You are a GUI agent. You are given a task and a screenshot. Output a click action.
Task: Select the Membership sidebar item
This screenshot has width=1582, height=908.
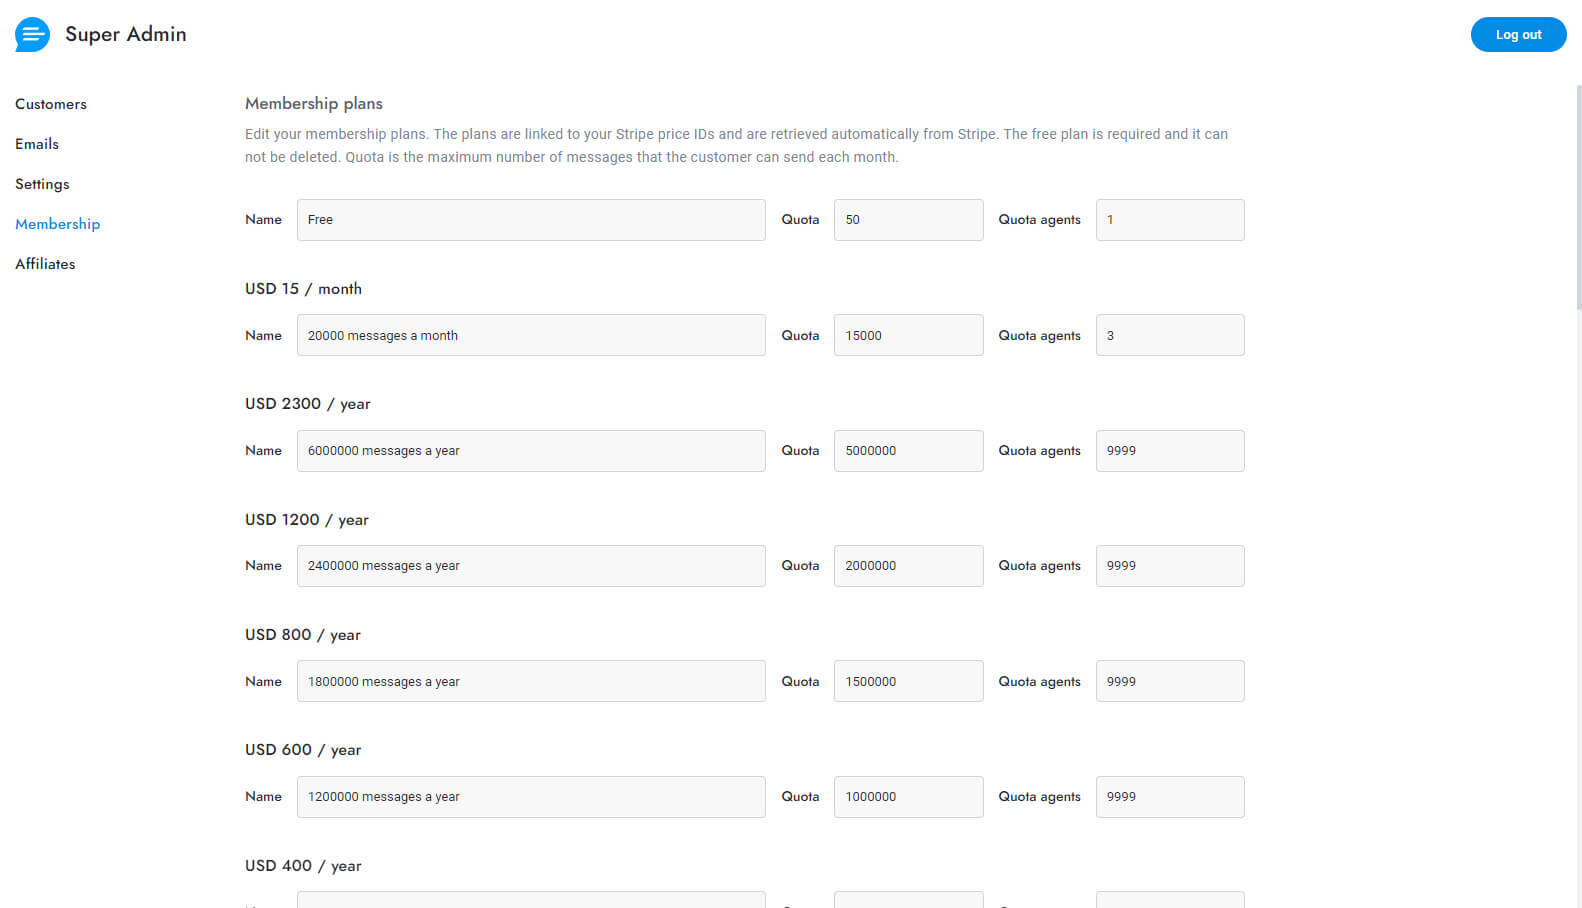coord(58,224)
